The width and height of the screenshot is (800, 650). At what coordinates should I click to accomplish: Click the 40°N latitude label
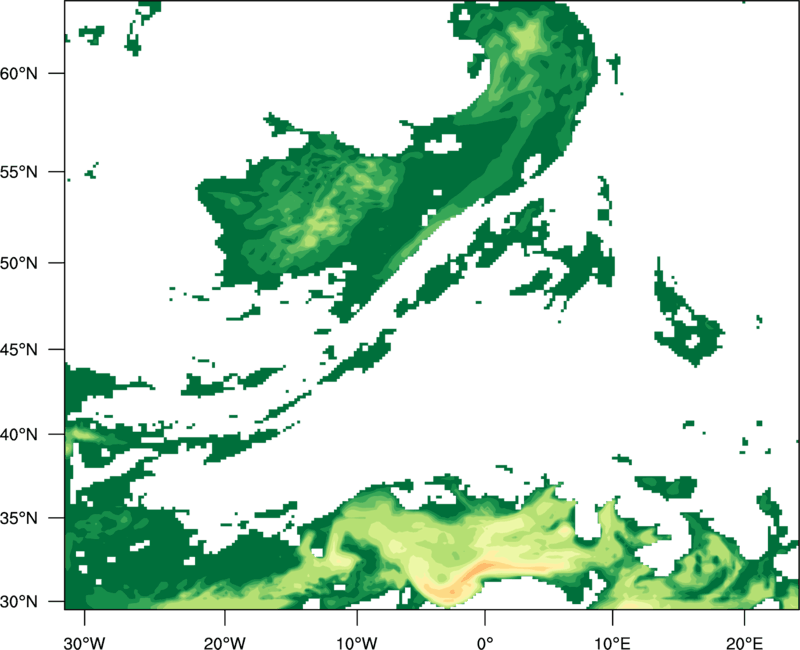(x=19, y=434)
